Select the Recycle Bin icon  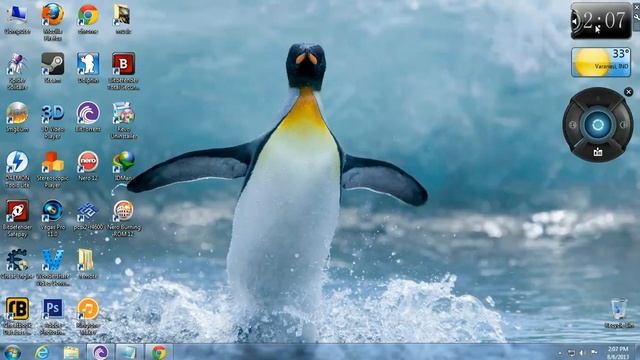(619, 313)
